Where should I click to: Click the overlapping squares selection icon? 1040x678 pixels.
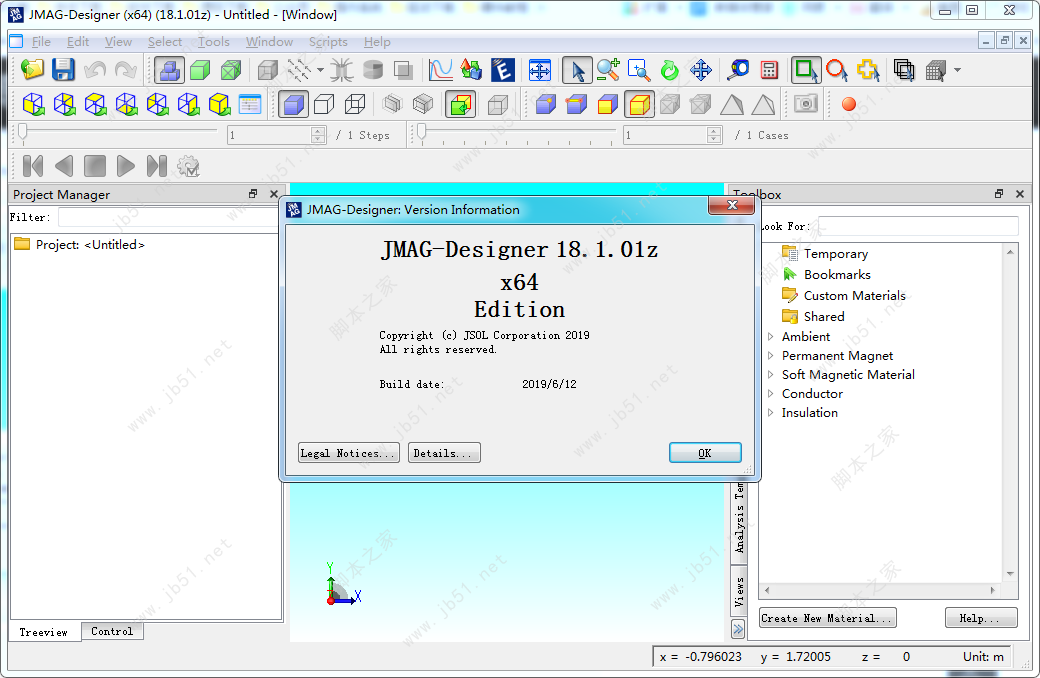(904, 70)
